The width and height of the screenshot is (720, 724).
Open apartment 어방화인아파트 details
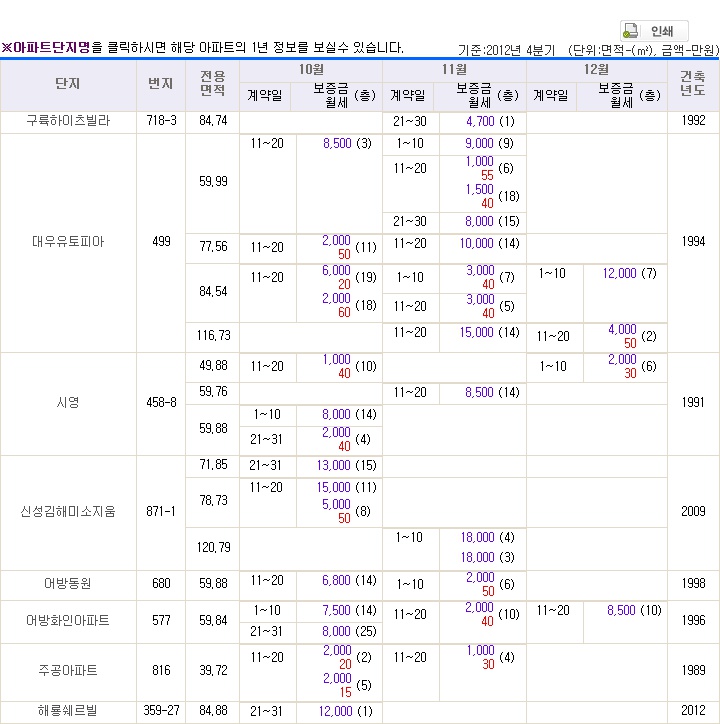point(68,621)
